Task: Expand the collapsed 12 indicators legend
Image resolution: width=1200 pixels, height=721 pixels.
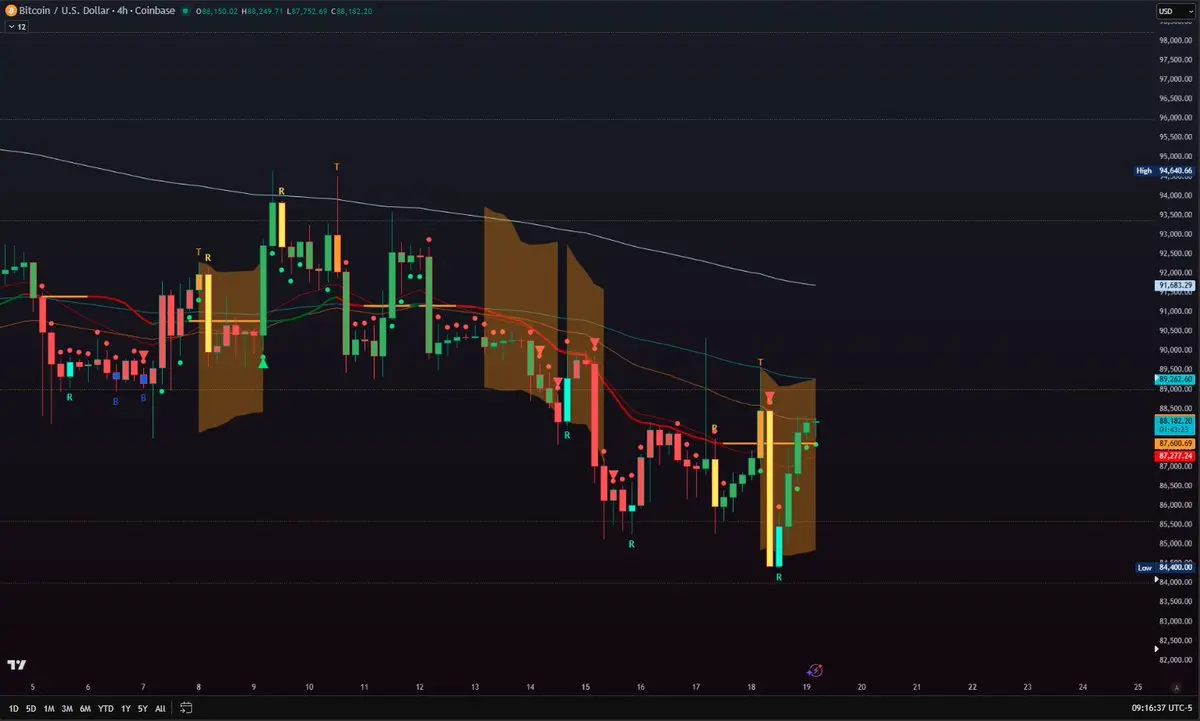Action: pos(16,27)
